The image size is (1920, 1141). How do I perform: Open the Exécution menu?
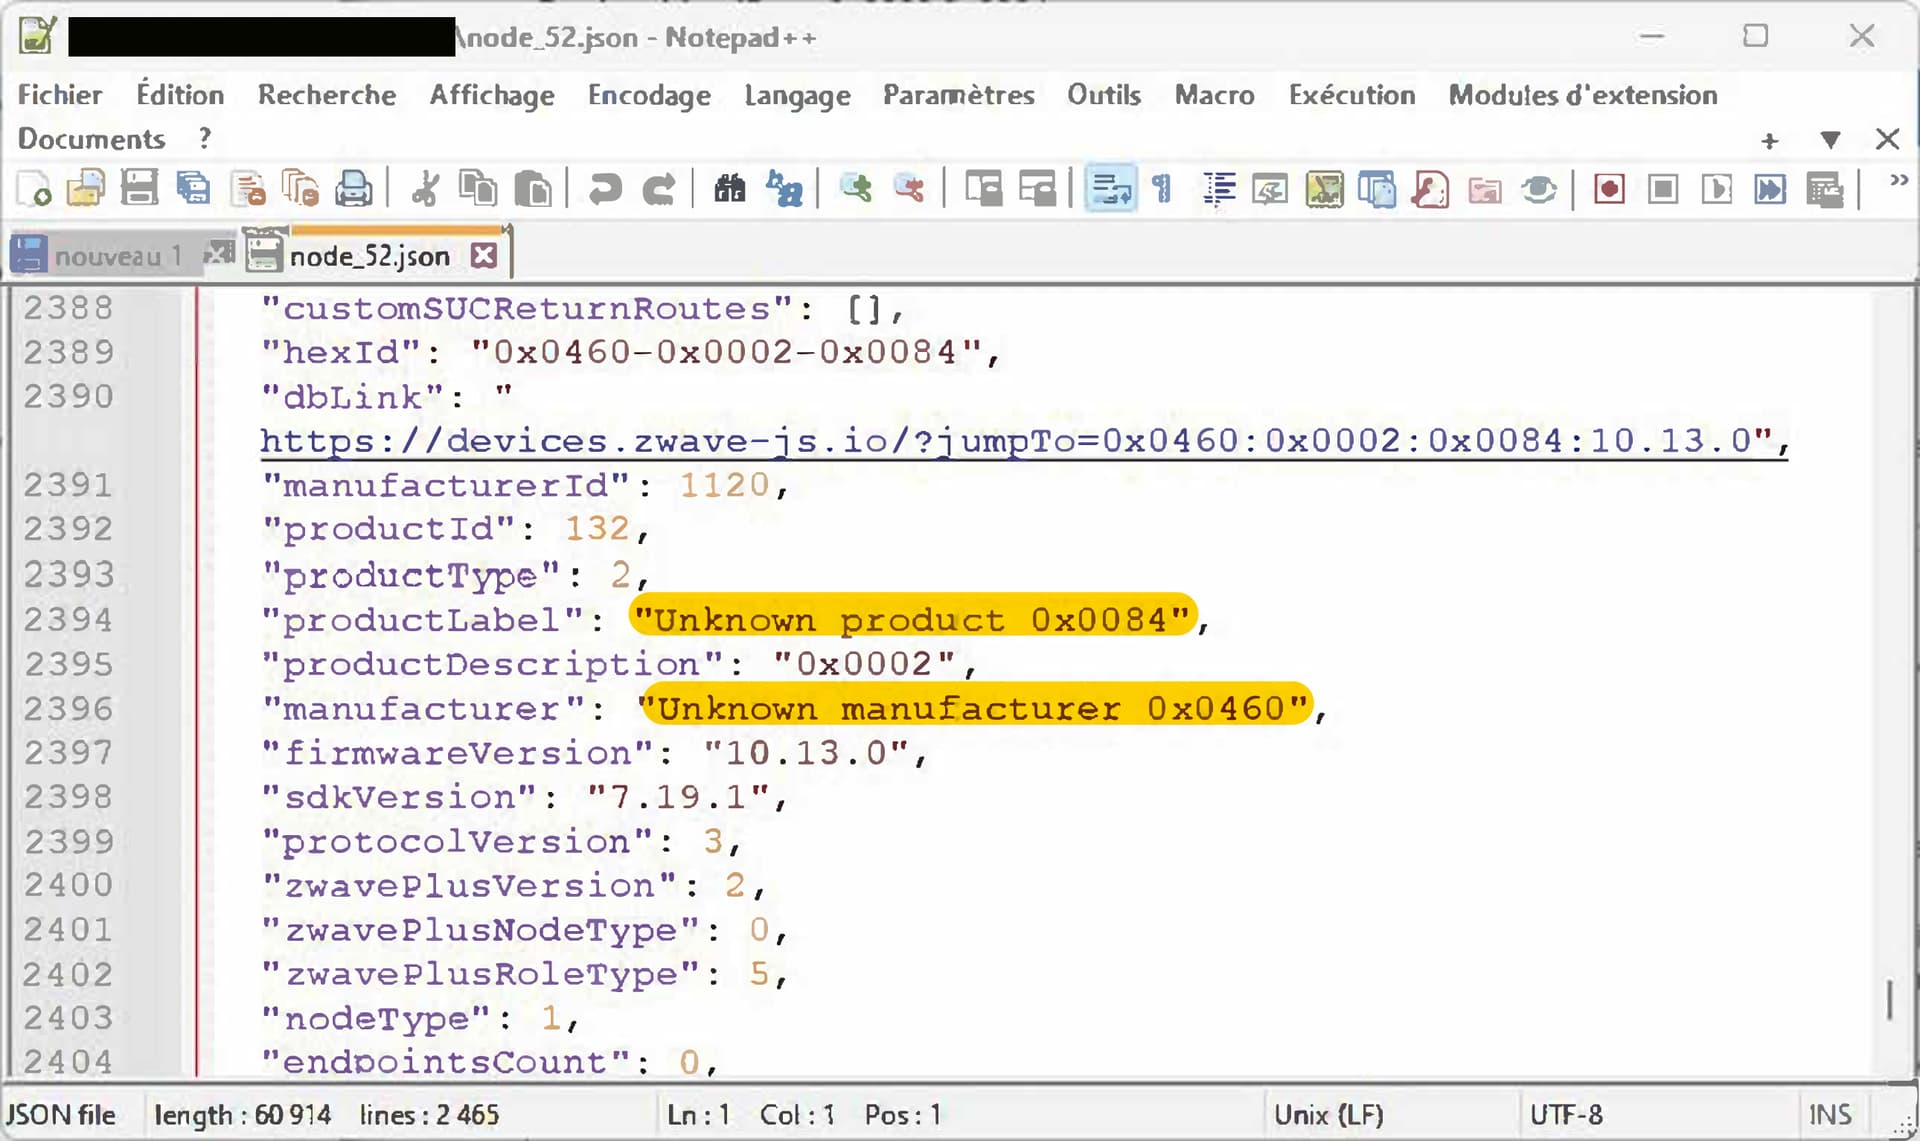point(1352,95)
